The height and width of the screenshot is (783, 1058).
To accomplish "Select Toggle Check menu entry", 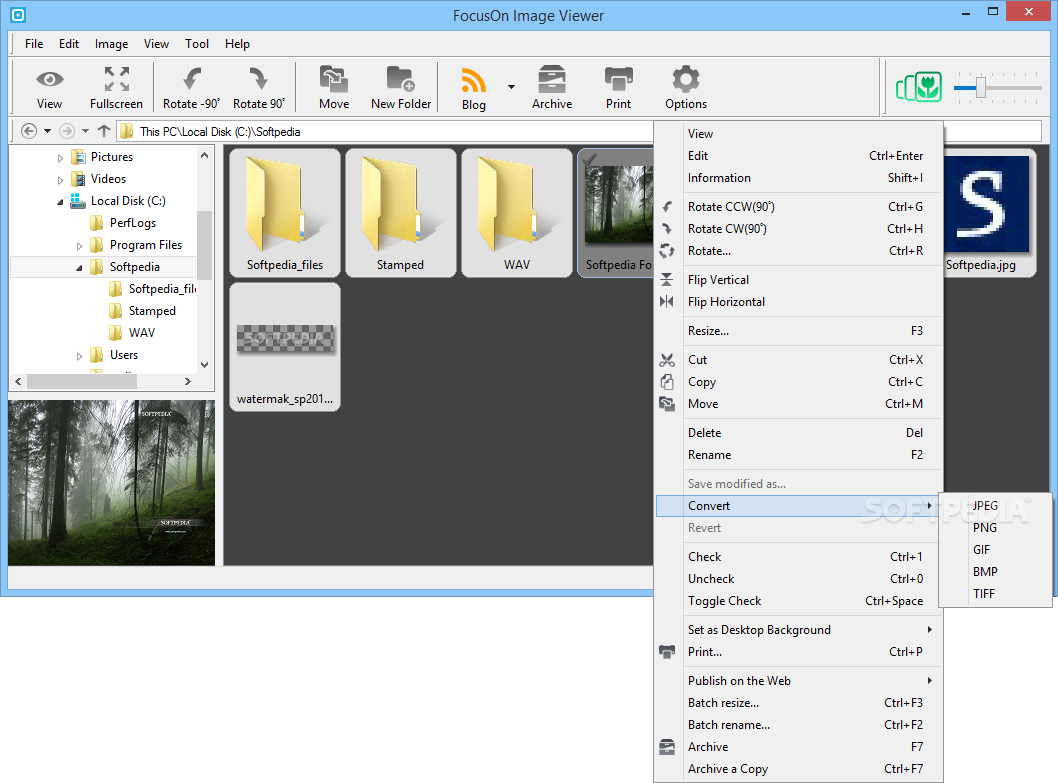I will 799,601.
